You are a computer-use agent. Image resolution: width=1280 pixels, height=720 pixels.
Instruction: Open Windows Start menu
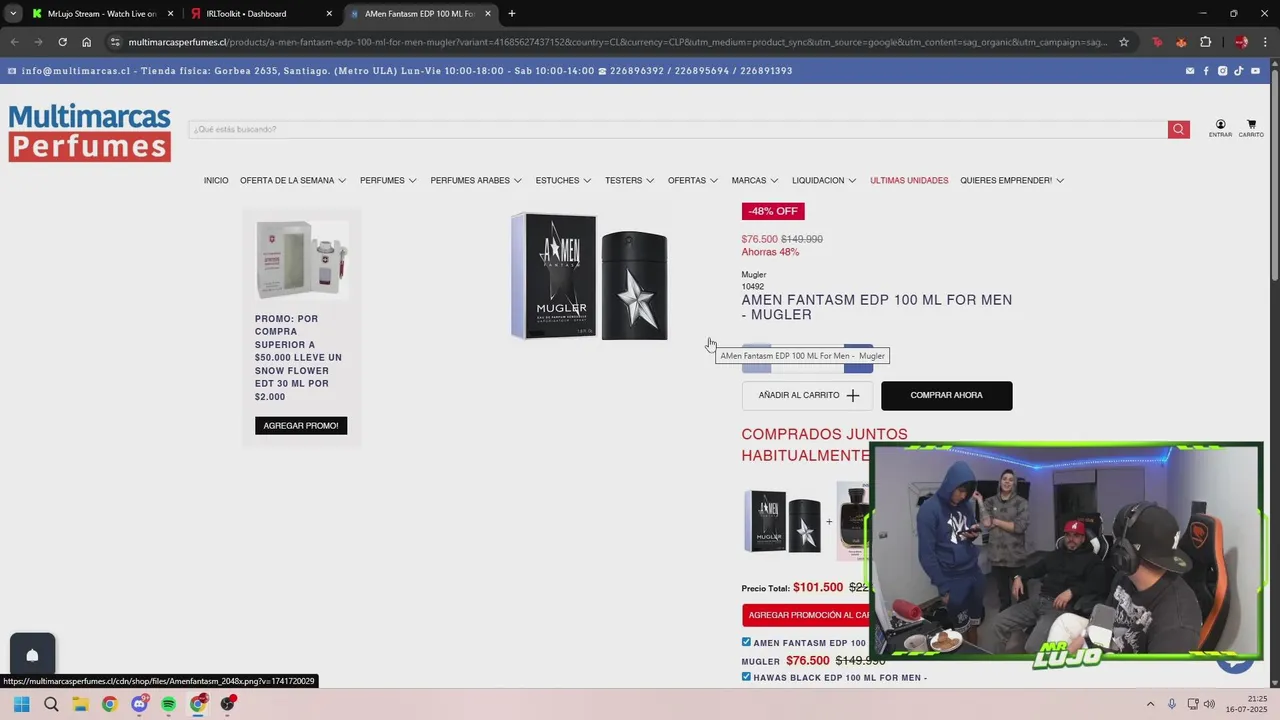click(21, 704)
